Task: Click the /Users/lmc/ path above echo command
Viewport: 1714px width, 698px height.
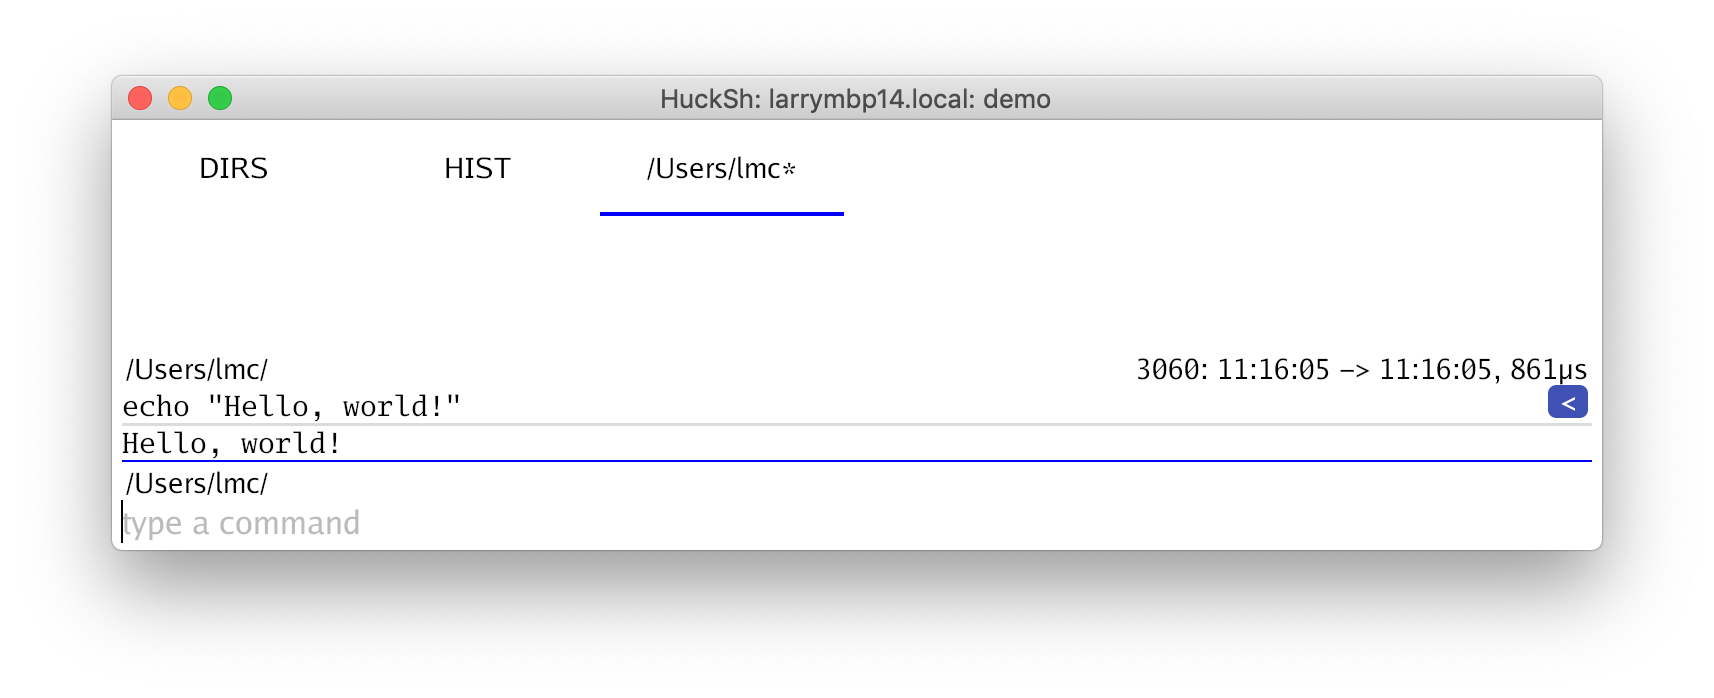Action: pos(197,369)
